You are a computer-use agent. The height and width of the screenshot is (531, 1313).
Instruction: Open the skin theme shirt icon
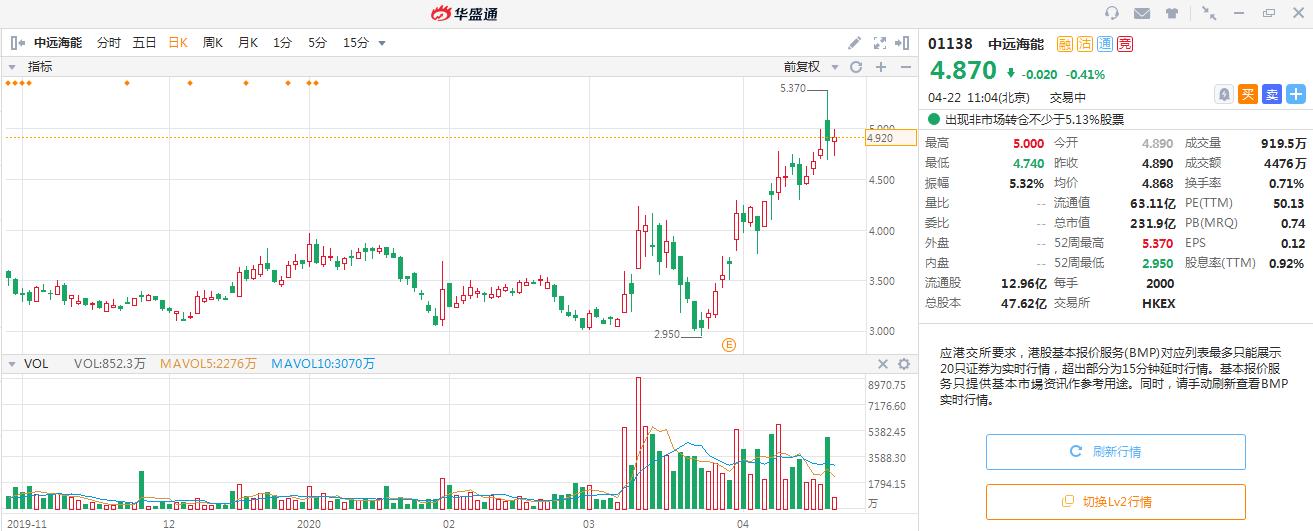point(1172,13)
